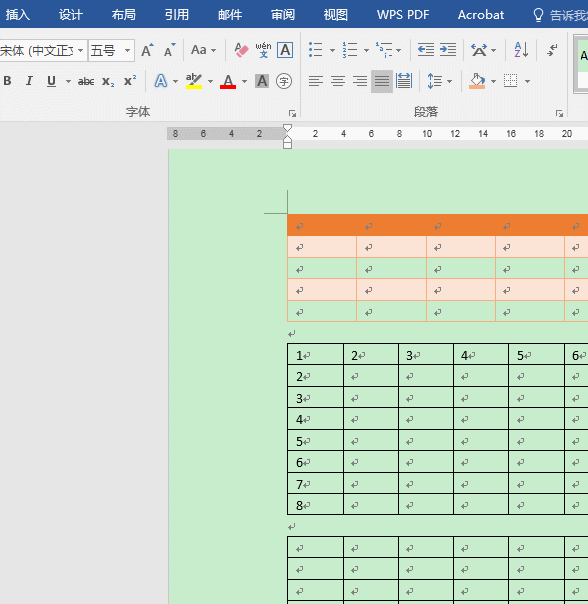Open the phonetic guide (wén) tool
The image size is (588, 604).
264,50
